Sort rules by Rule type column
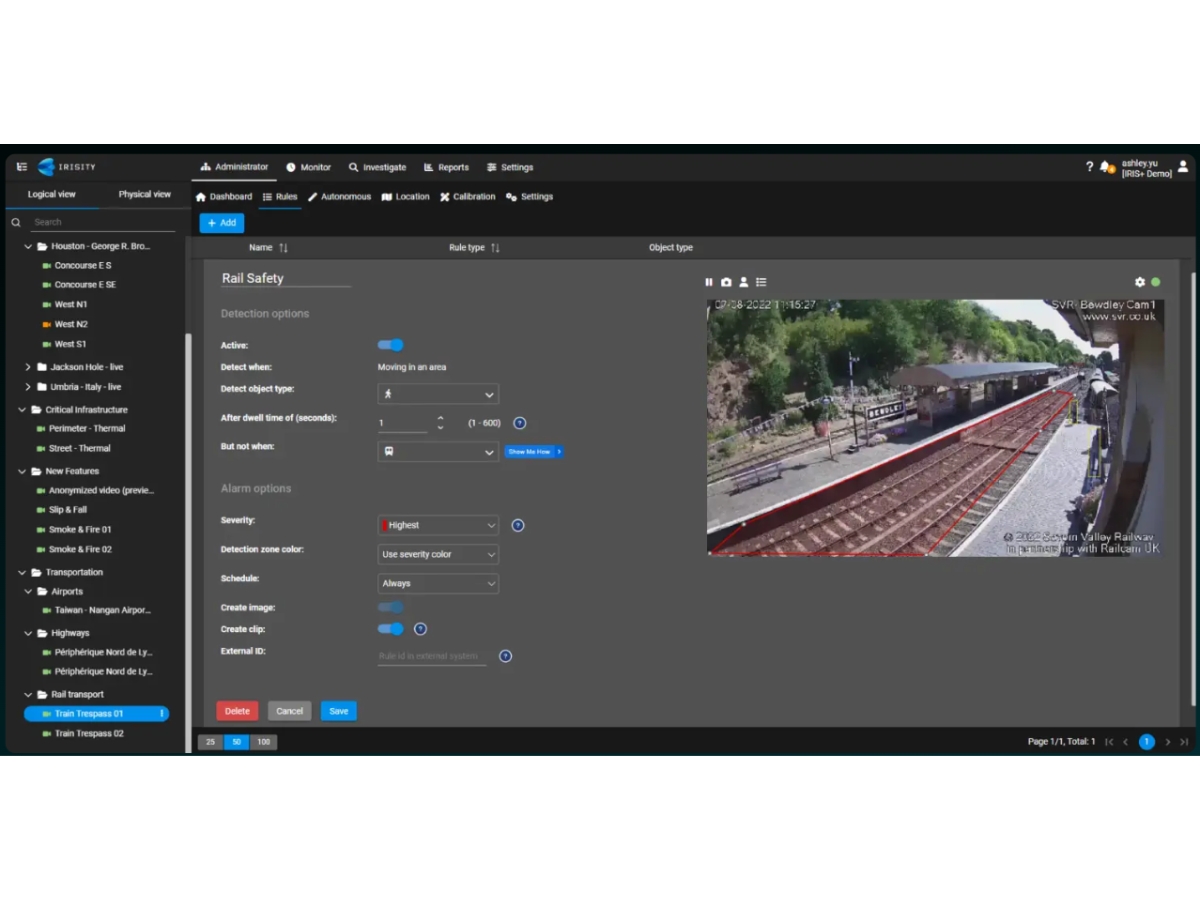The image size is (1200, 900). 495,248
